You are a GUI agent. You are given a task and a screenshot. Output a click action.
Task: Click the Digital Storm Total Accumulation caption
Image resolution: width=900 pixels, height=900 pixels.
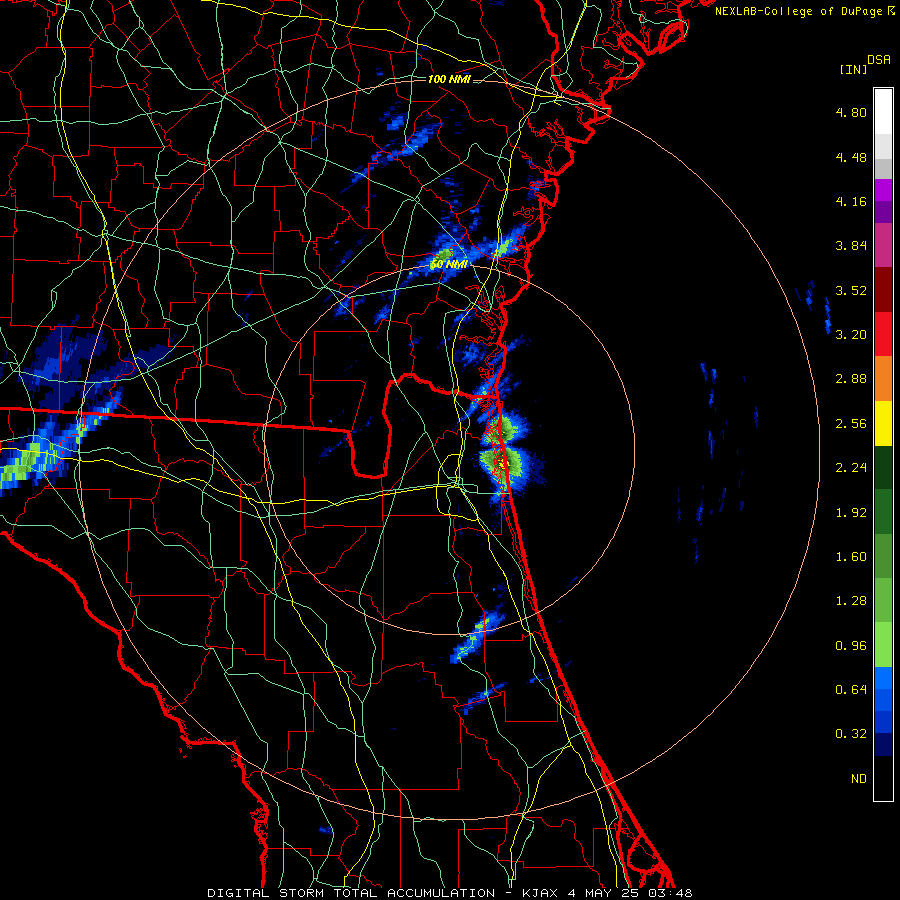tap(449, 893)
